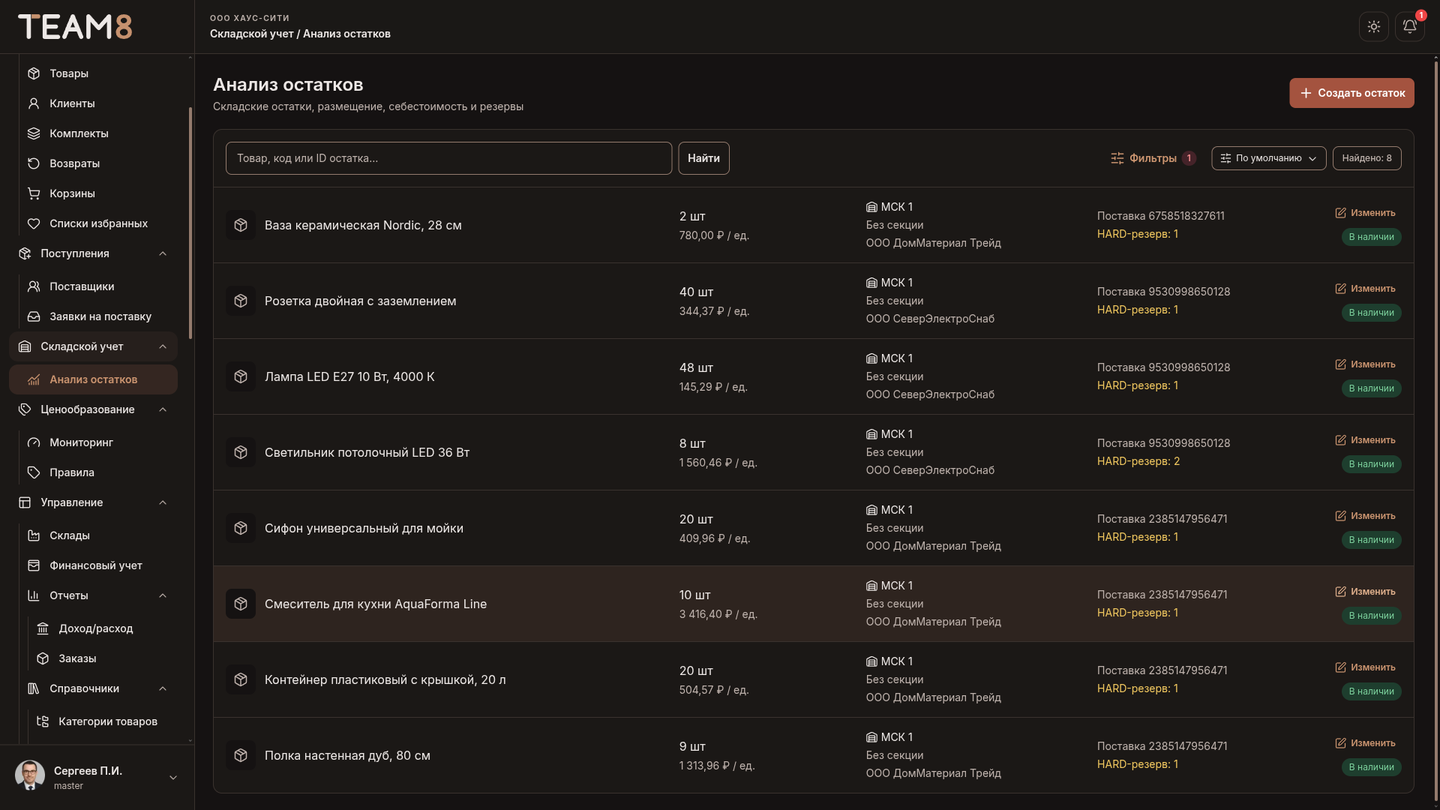Click Изменить for Ваза керамическая Nordic
This screenshot has height=810, width=1440.
[1365, 213]
